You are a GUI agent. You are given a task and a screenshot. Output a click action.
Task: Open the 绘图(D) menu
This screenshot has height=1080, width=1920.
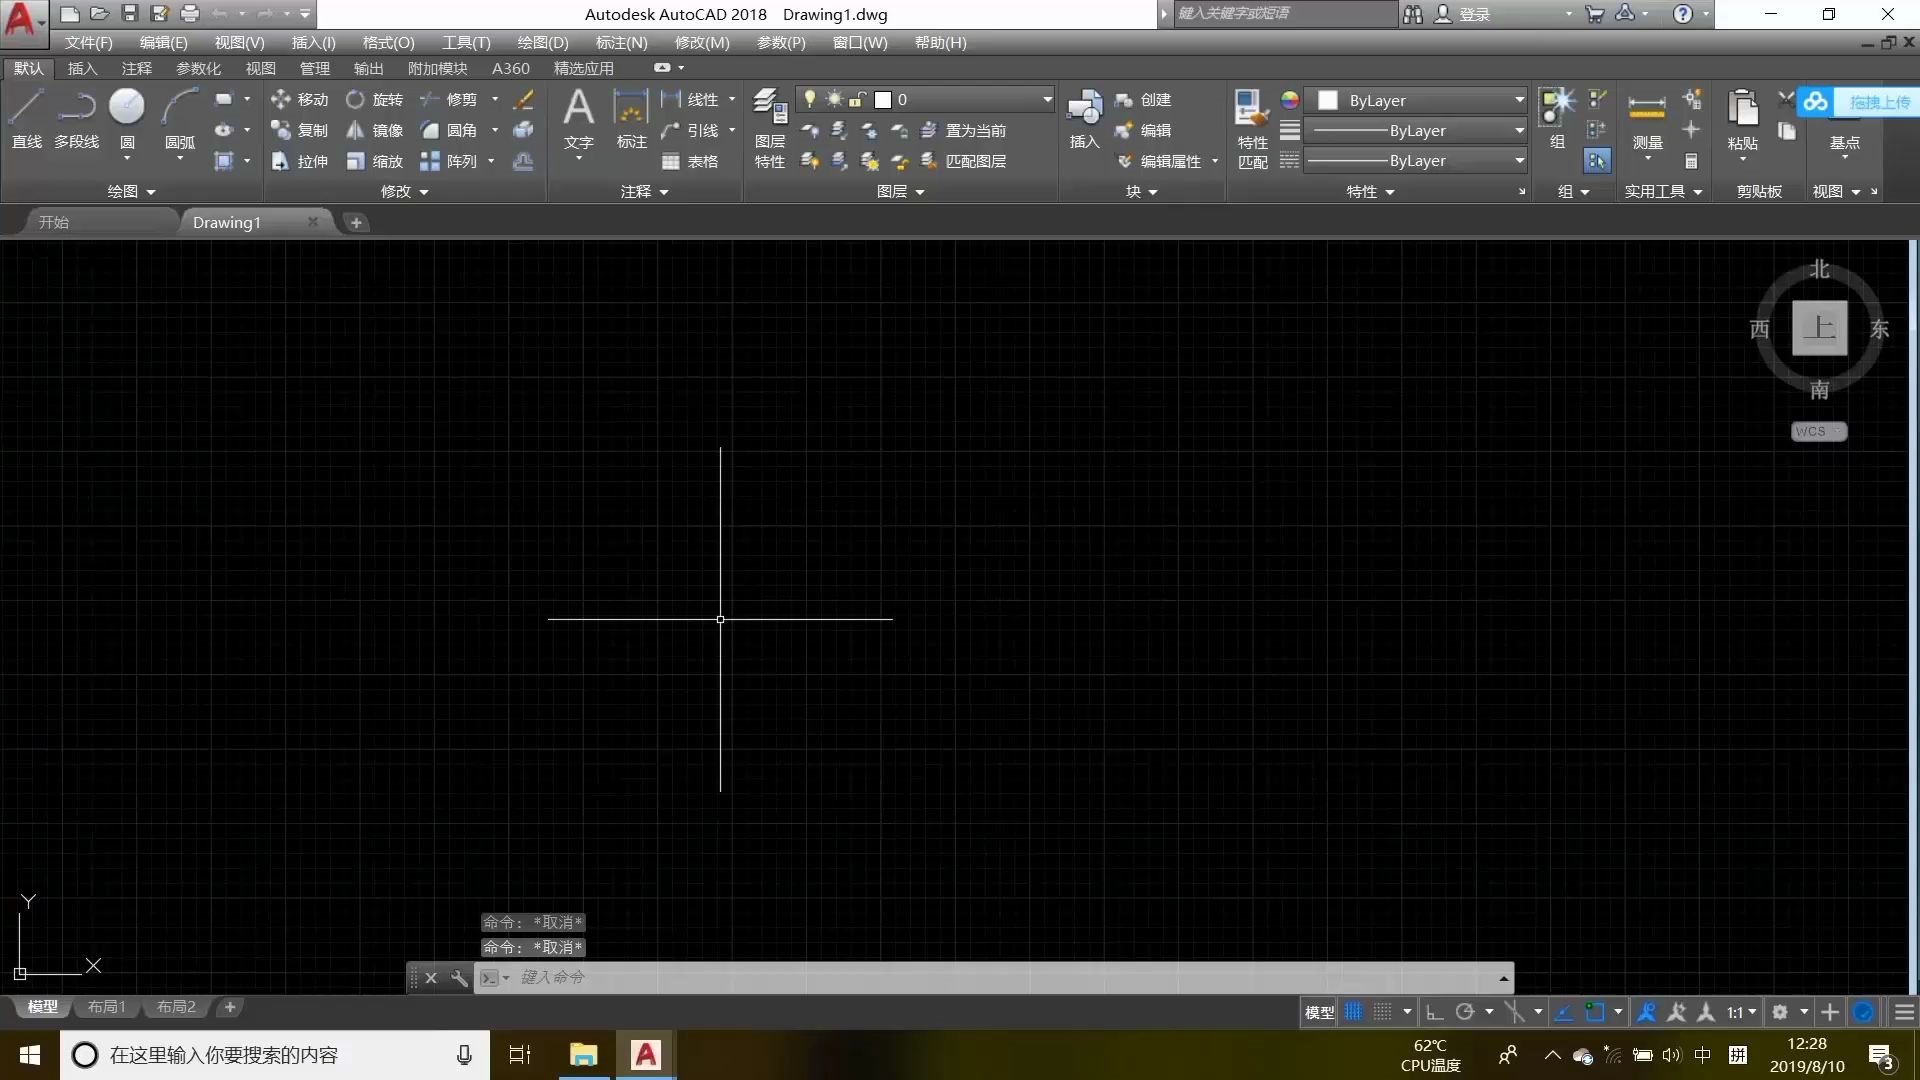coord(542,42)
